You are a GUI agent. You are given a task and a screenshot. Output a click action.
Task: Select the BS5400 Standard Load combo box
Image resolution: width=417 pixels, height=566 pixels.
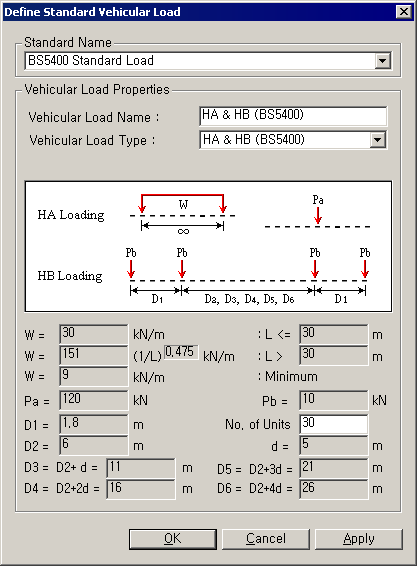[208, 61]
